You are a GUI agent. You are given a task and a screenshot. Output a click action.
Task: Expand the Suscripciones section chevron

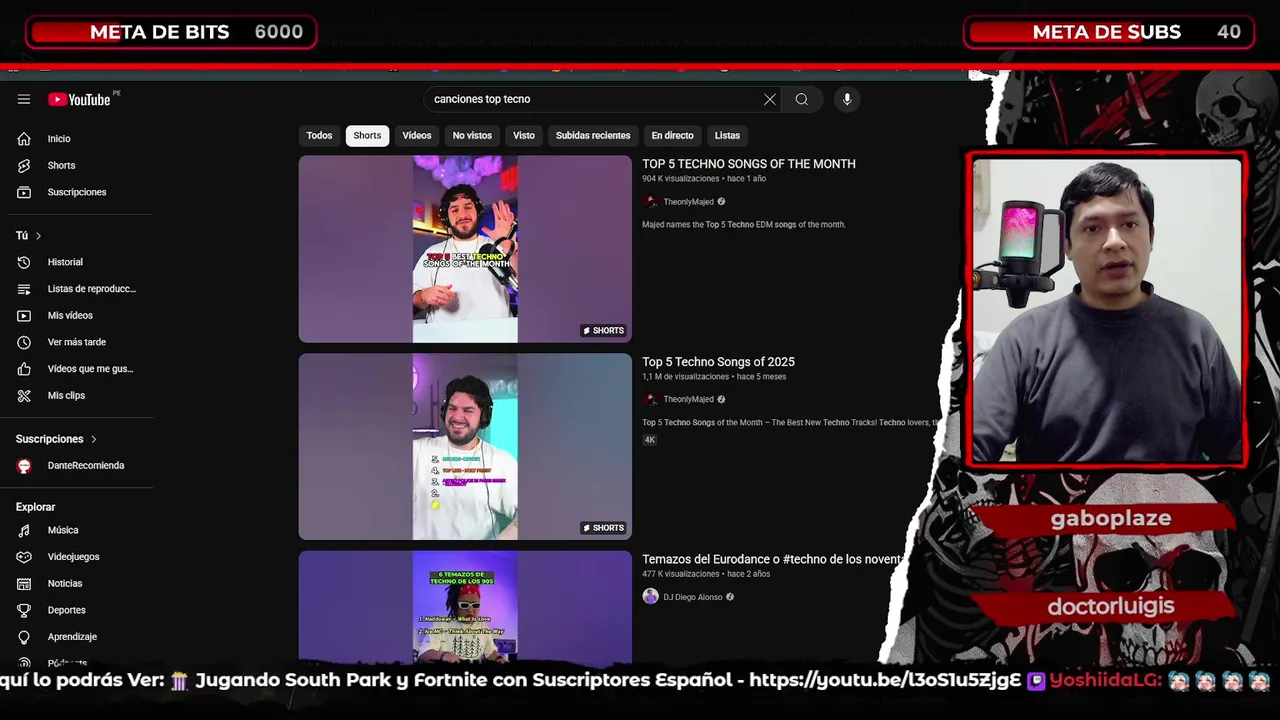[94, 439]
